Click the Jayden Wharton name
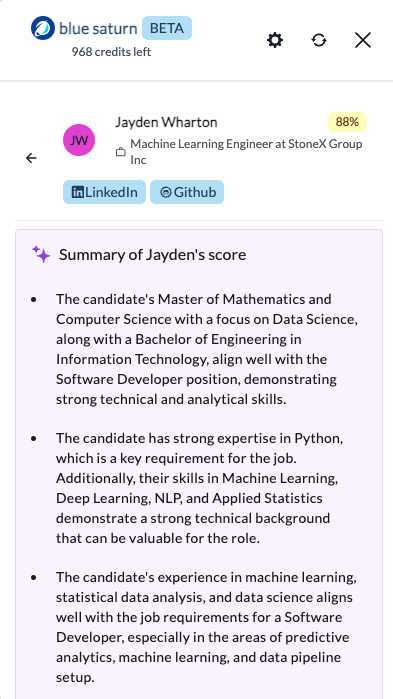 point(166,122)
